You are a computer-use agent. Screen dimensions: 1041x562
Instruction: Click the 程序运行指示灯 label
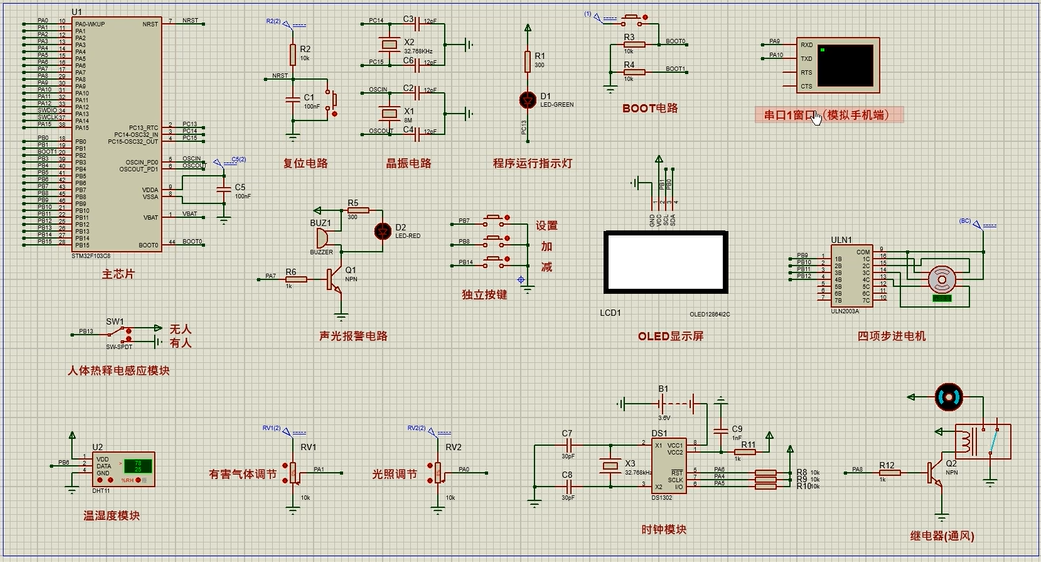point(532,163)
